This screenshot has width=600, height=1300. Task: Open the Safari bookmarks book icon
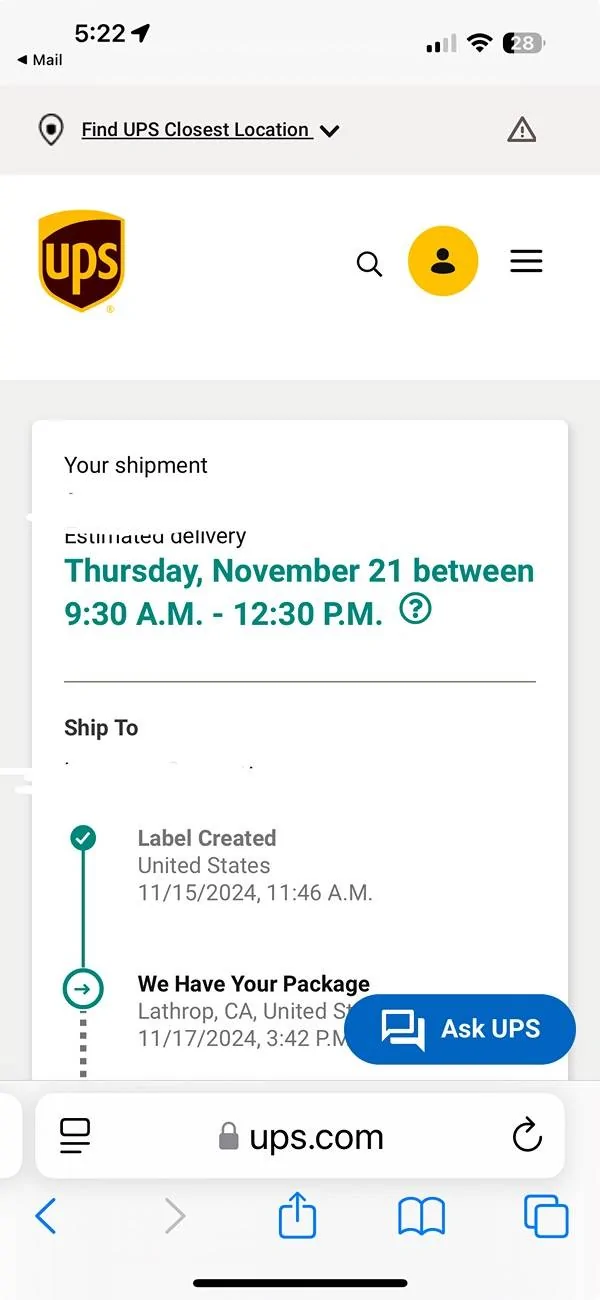[422, 1217]
